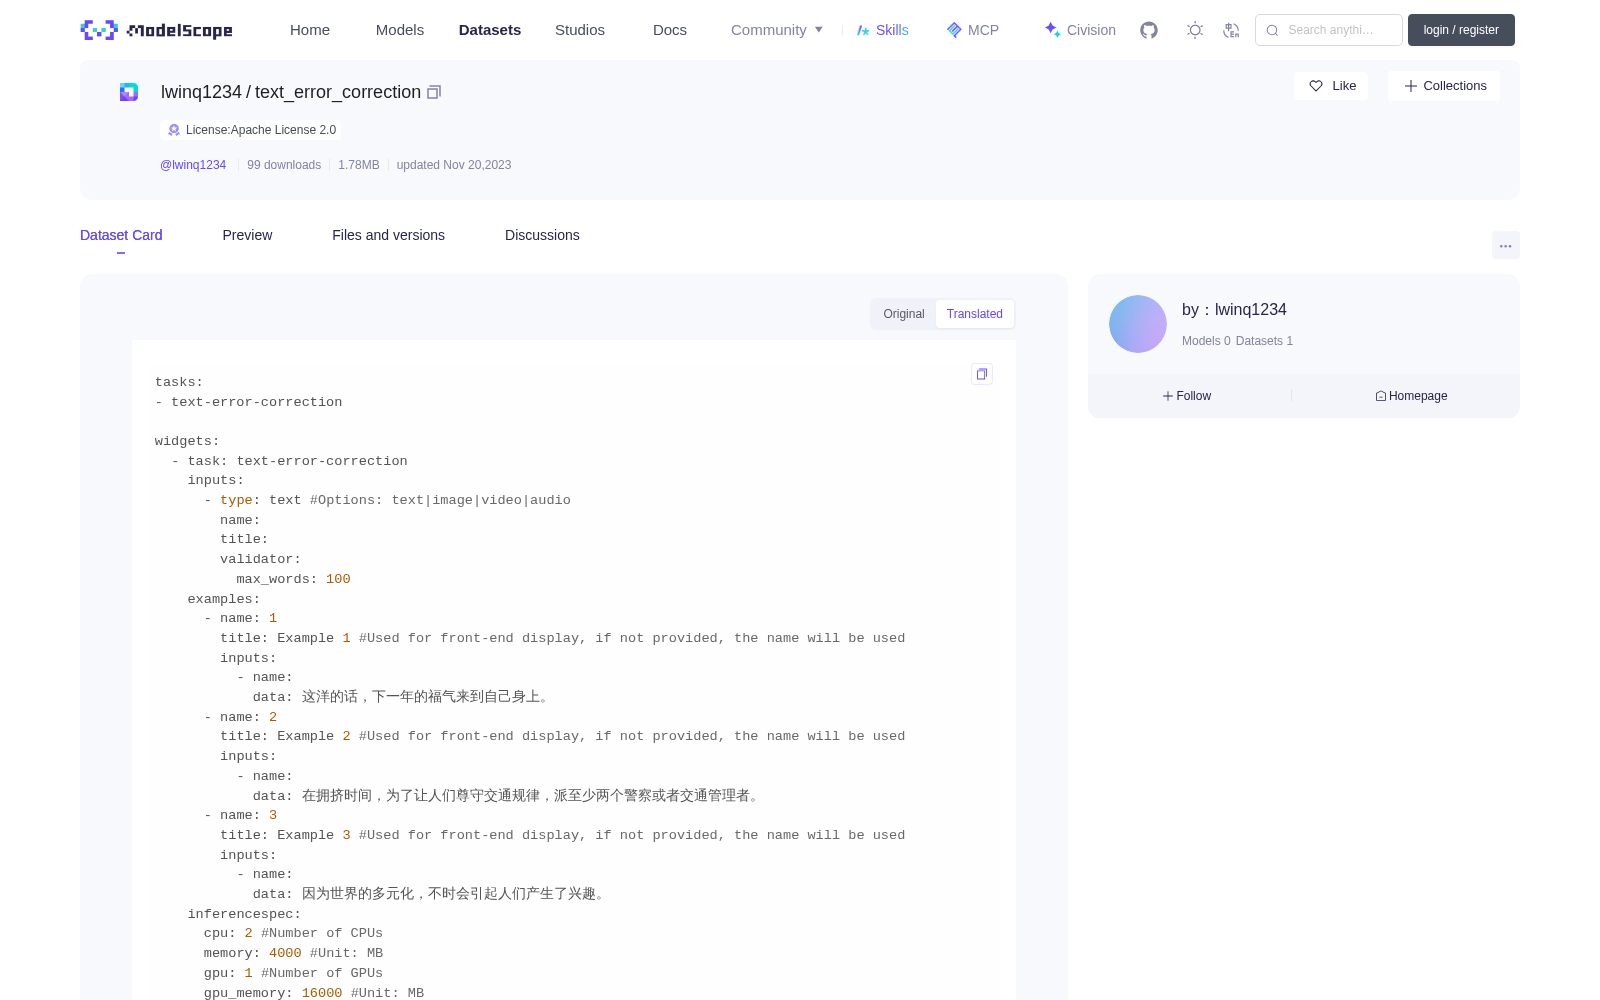Click 'updated Nov 20,2023' text
Viewport: 1600px width, 1000px height.
tap(454, 165)
